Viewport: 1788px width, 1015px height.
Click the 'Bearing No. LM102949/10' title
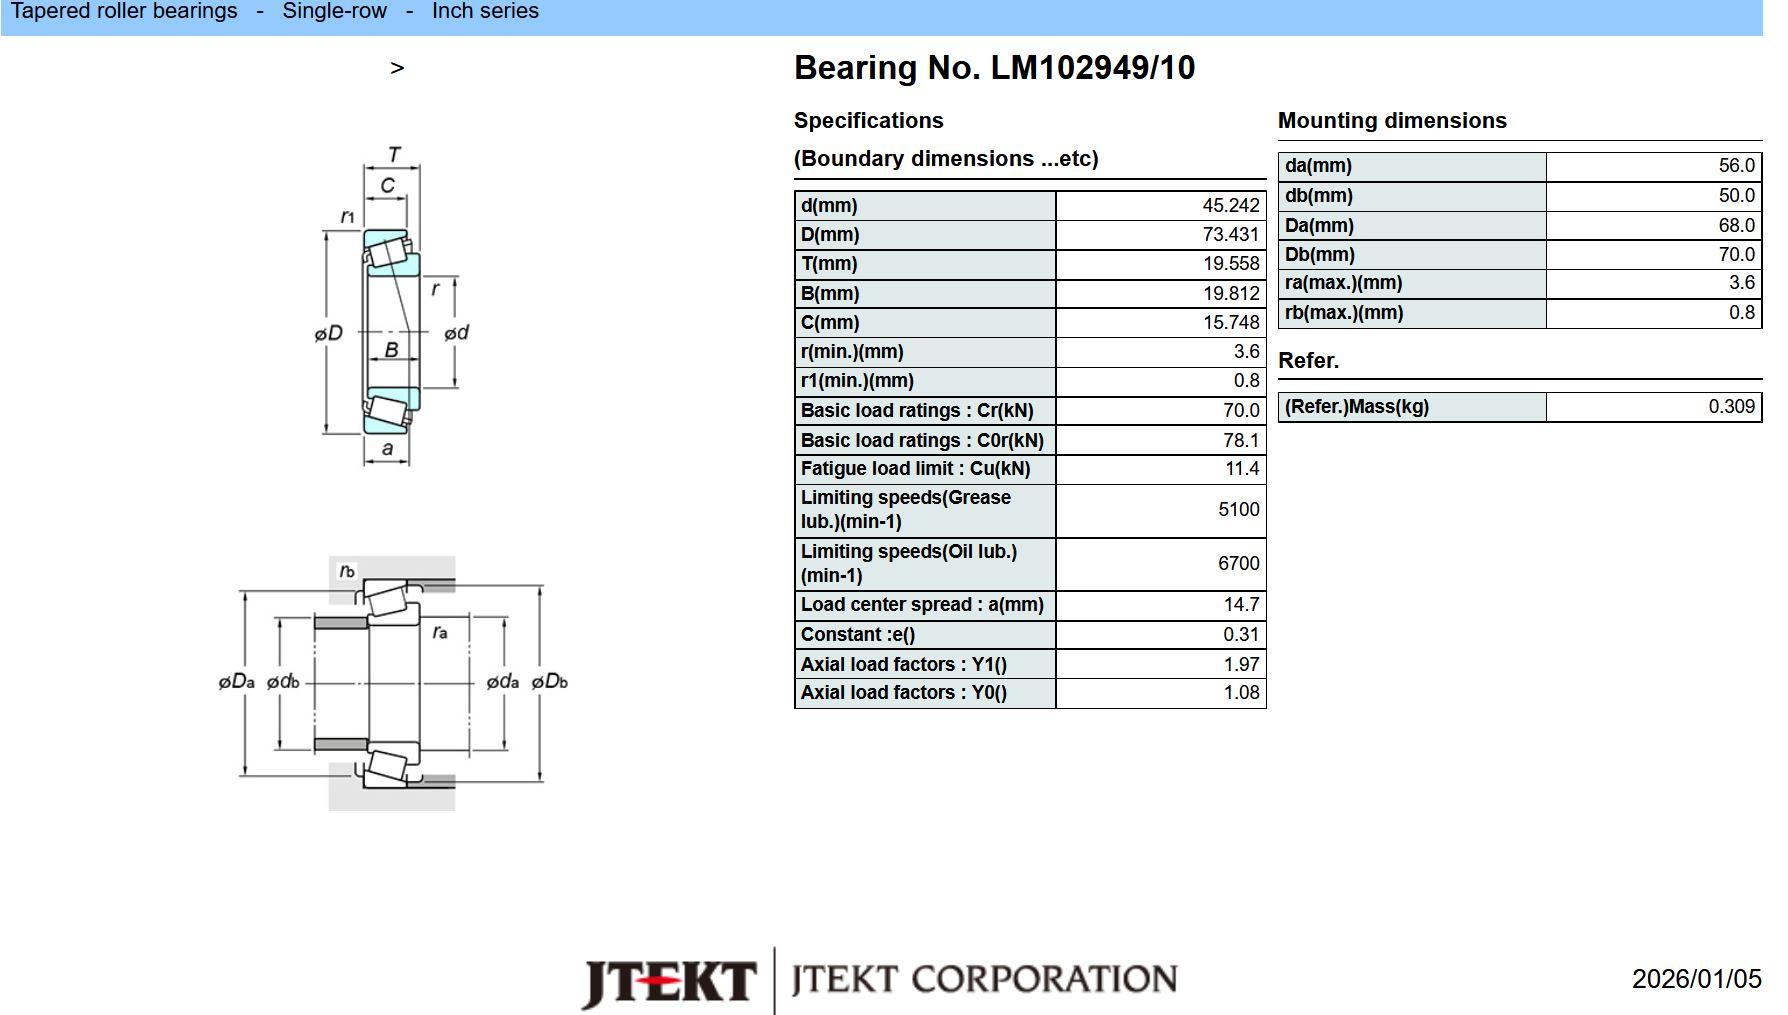[x=994, y=68]
